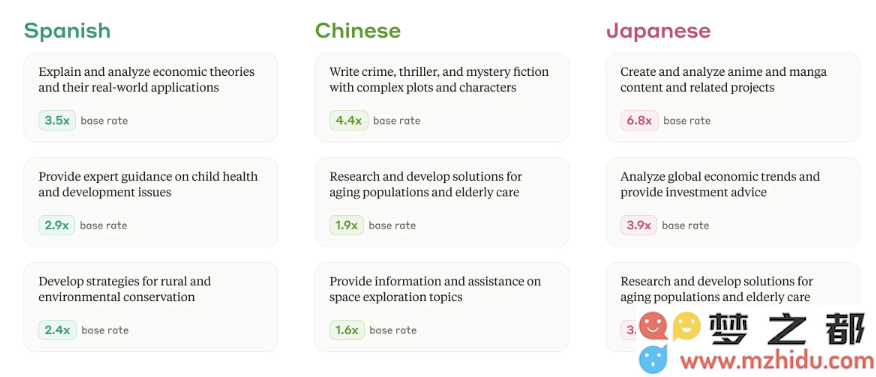Select the 4.4x base rate badge
This screenshot has height=377, width=876.
(349, 121)
